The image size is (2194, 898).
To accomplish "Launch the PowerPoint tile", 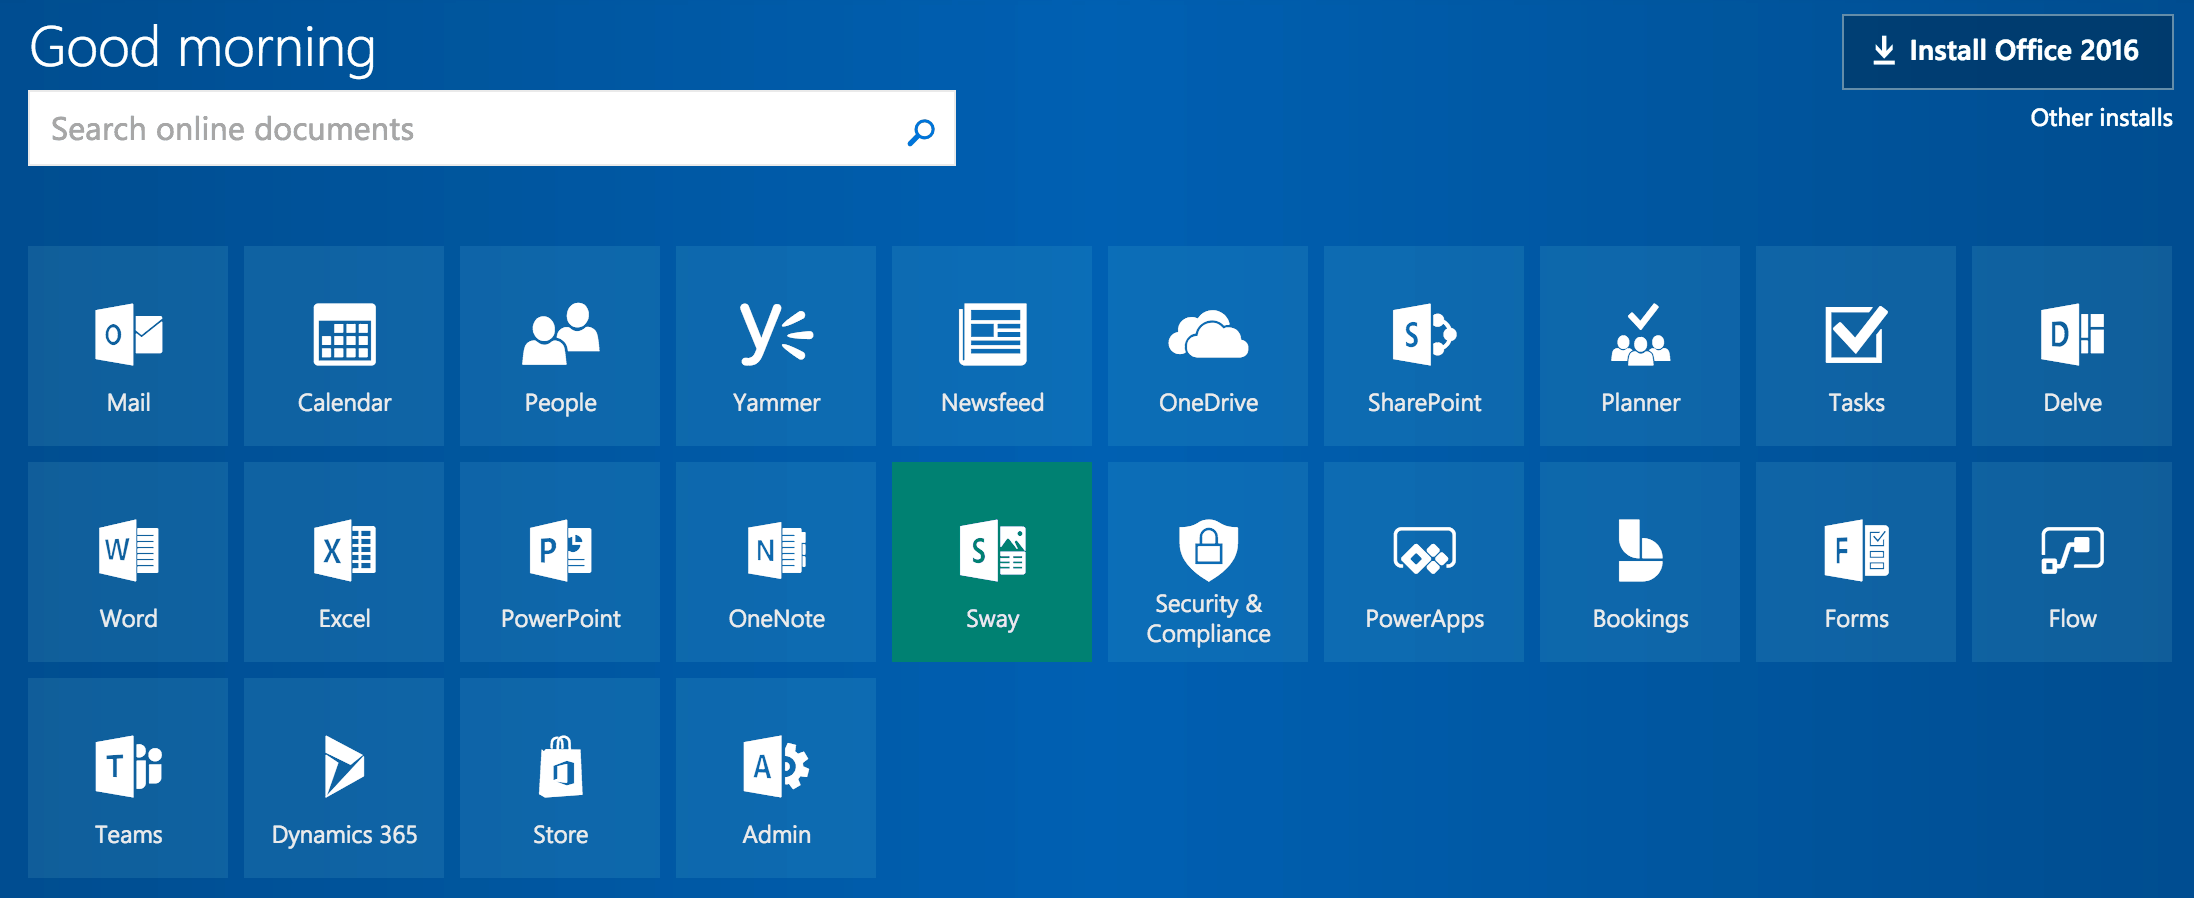I will 560,562.
